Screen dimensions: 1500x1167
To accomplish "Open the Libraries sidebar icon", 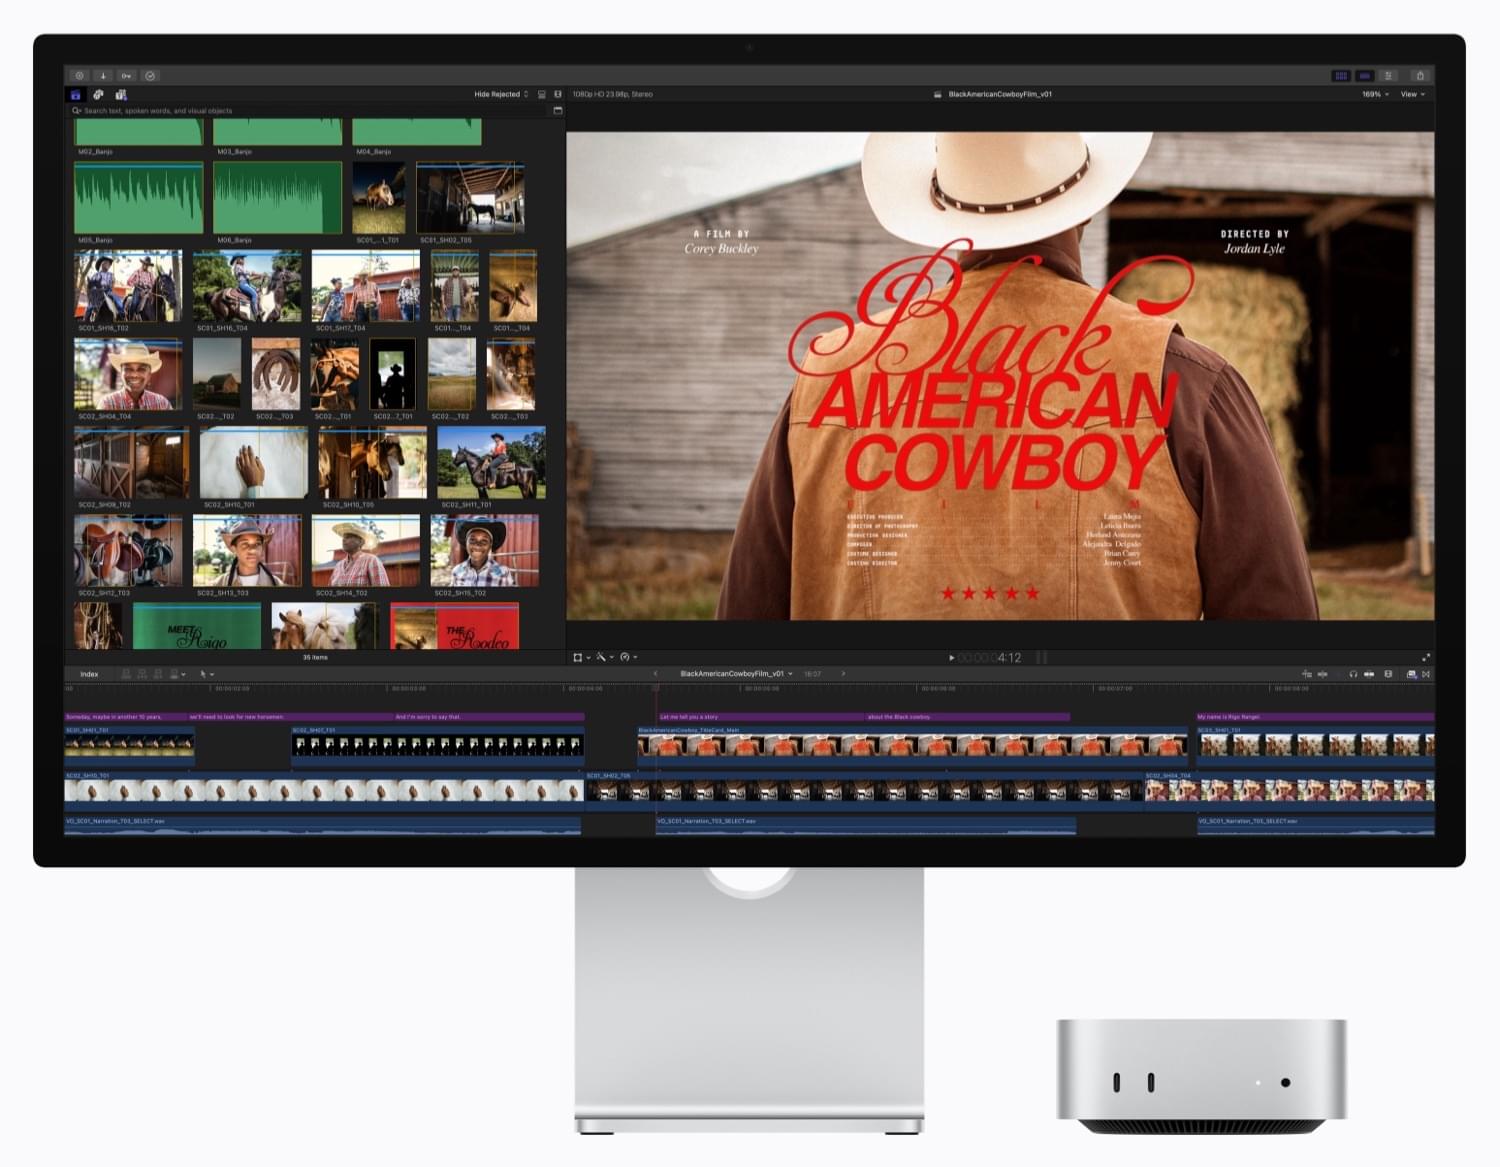I will (75, 94).
